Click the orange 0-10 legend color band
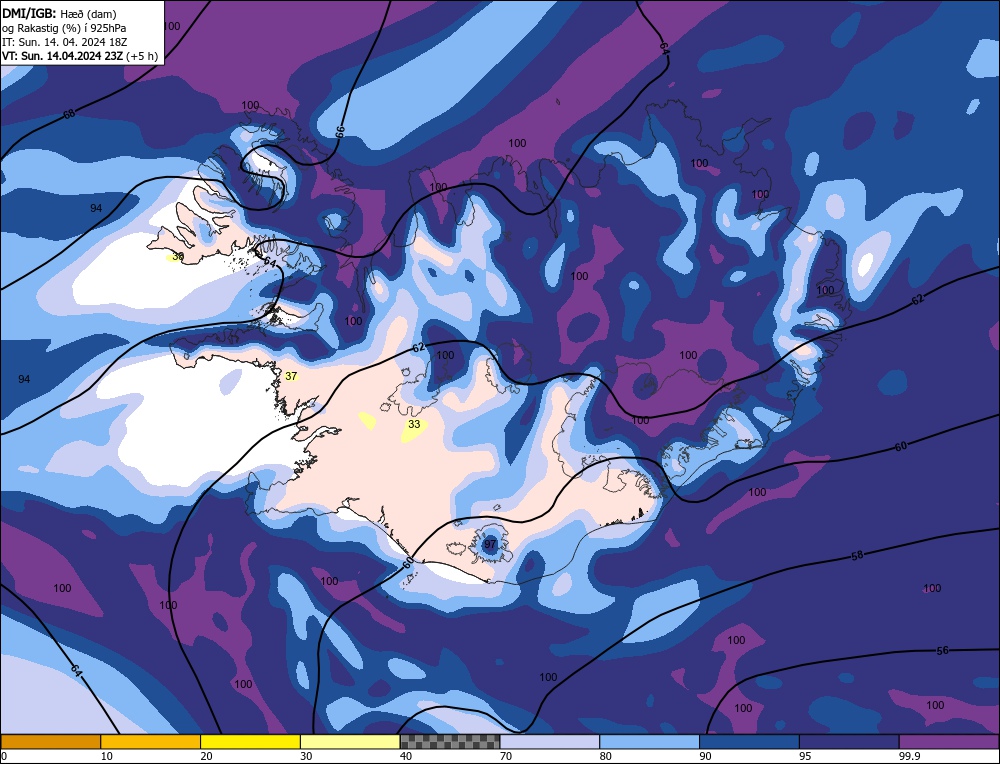 coord(50,741)
